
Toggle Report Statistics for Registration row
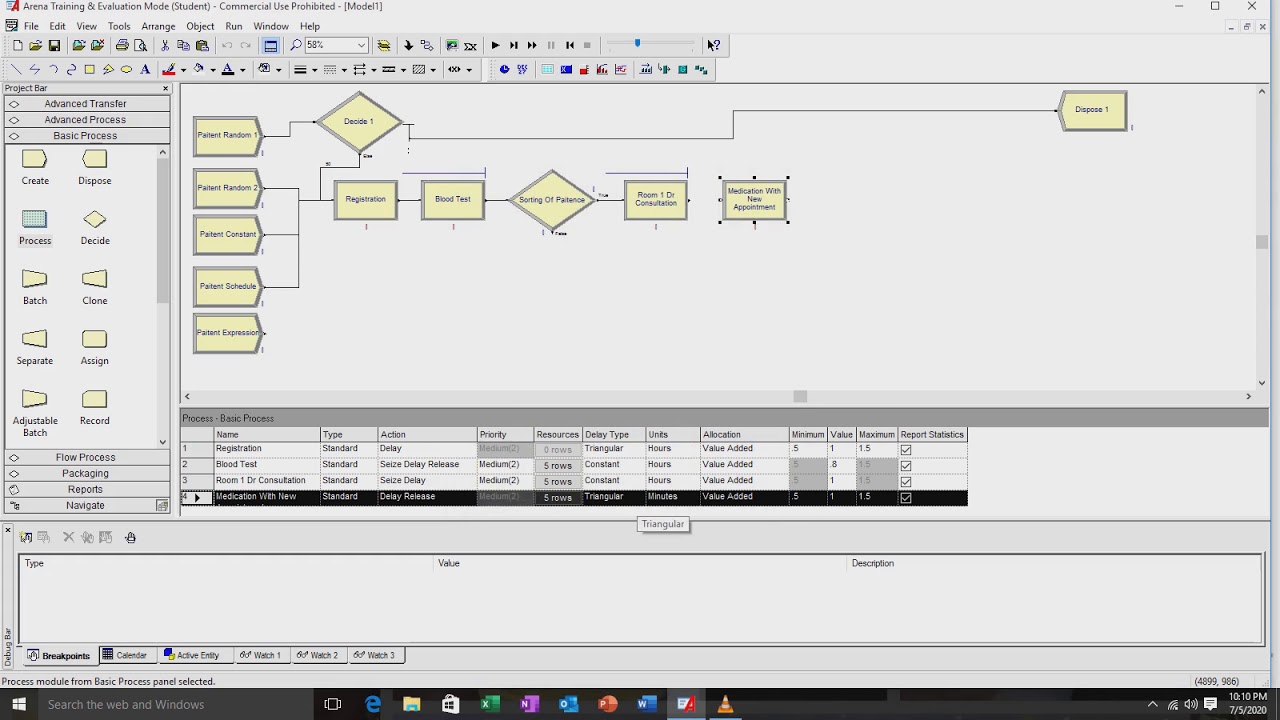point(906,449)
